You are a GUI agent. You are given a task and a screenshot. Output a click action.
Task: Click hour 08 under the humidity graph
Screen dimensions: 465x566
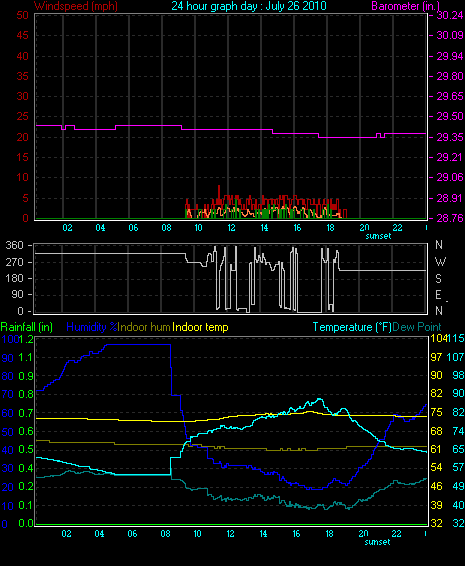165,534
